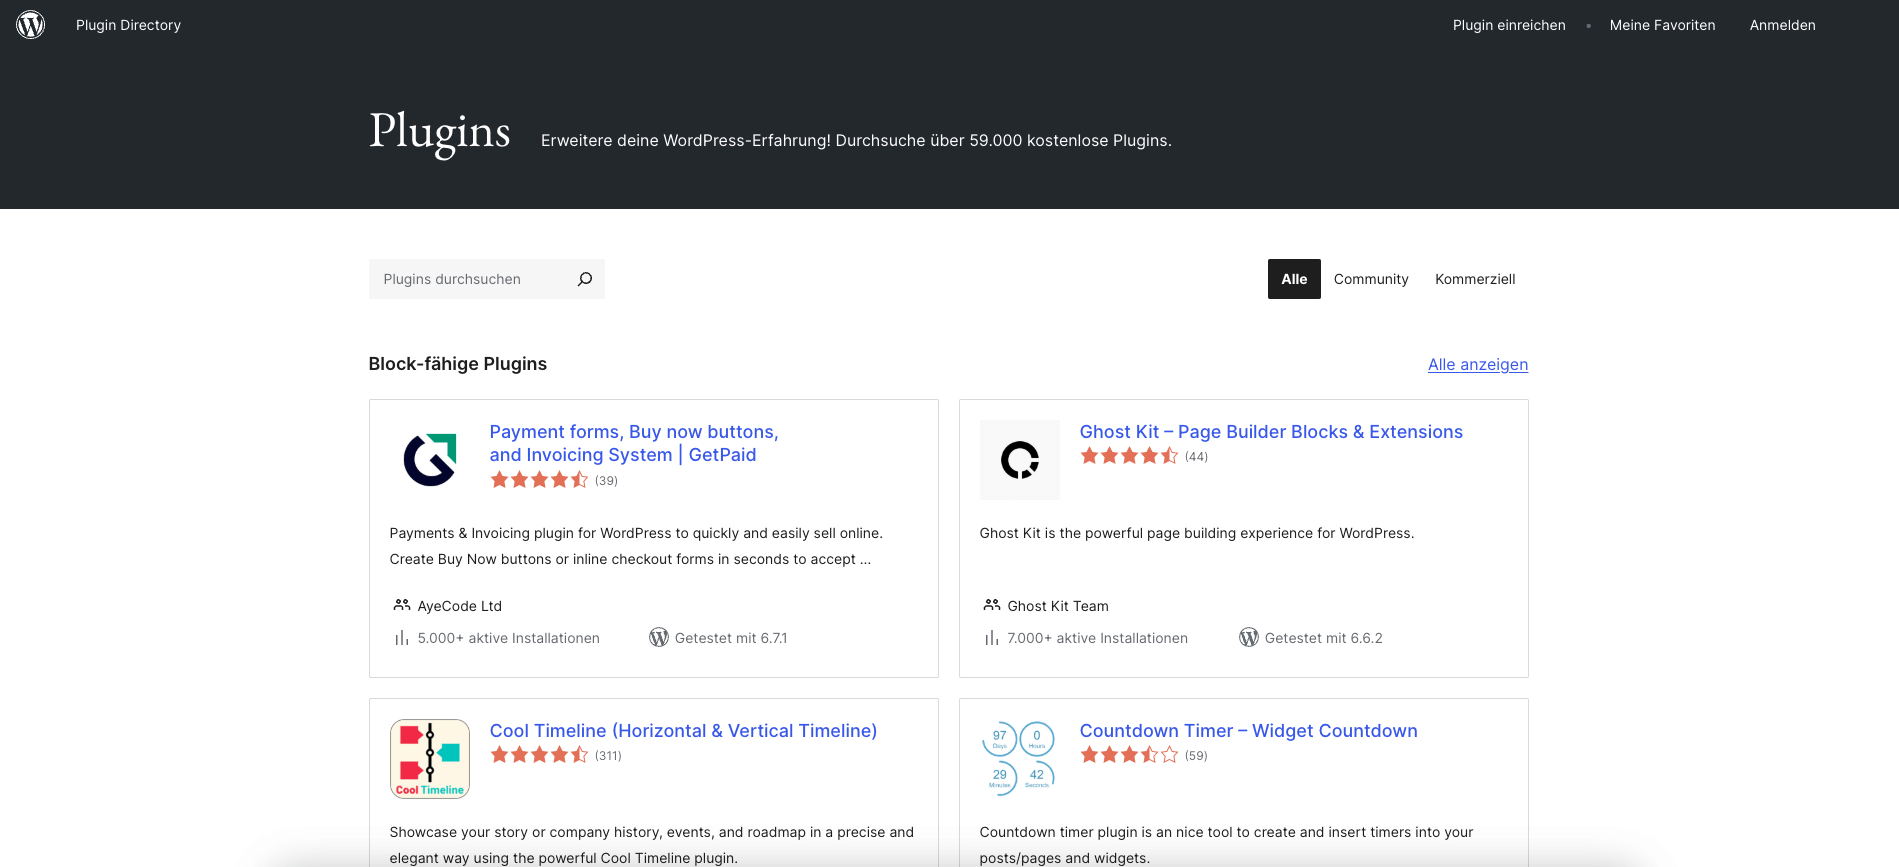Image resolution: width=1899 pixels, height=867 pixels.
Task: Click Cool Timeline star rating
Action: point(539,755)
